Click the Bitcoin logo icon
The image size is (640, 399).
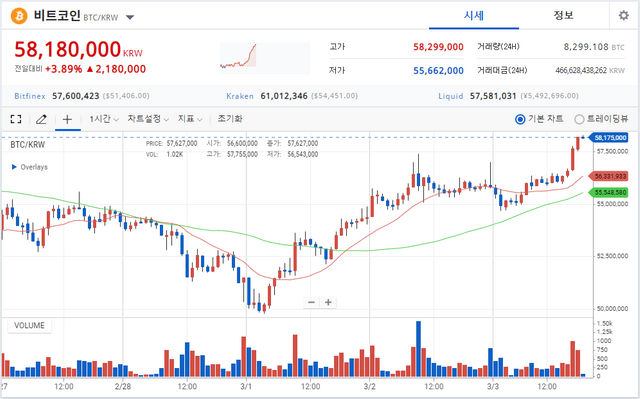click(x=19, y=16)
